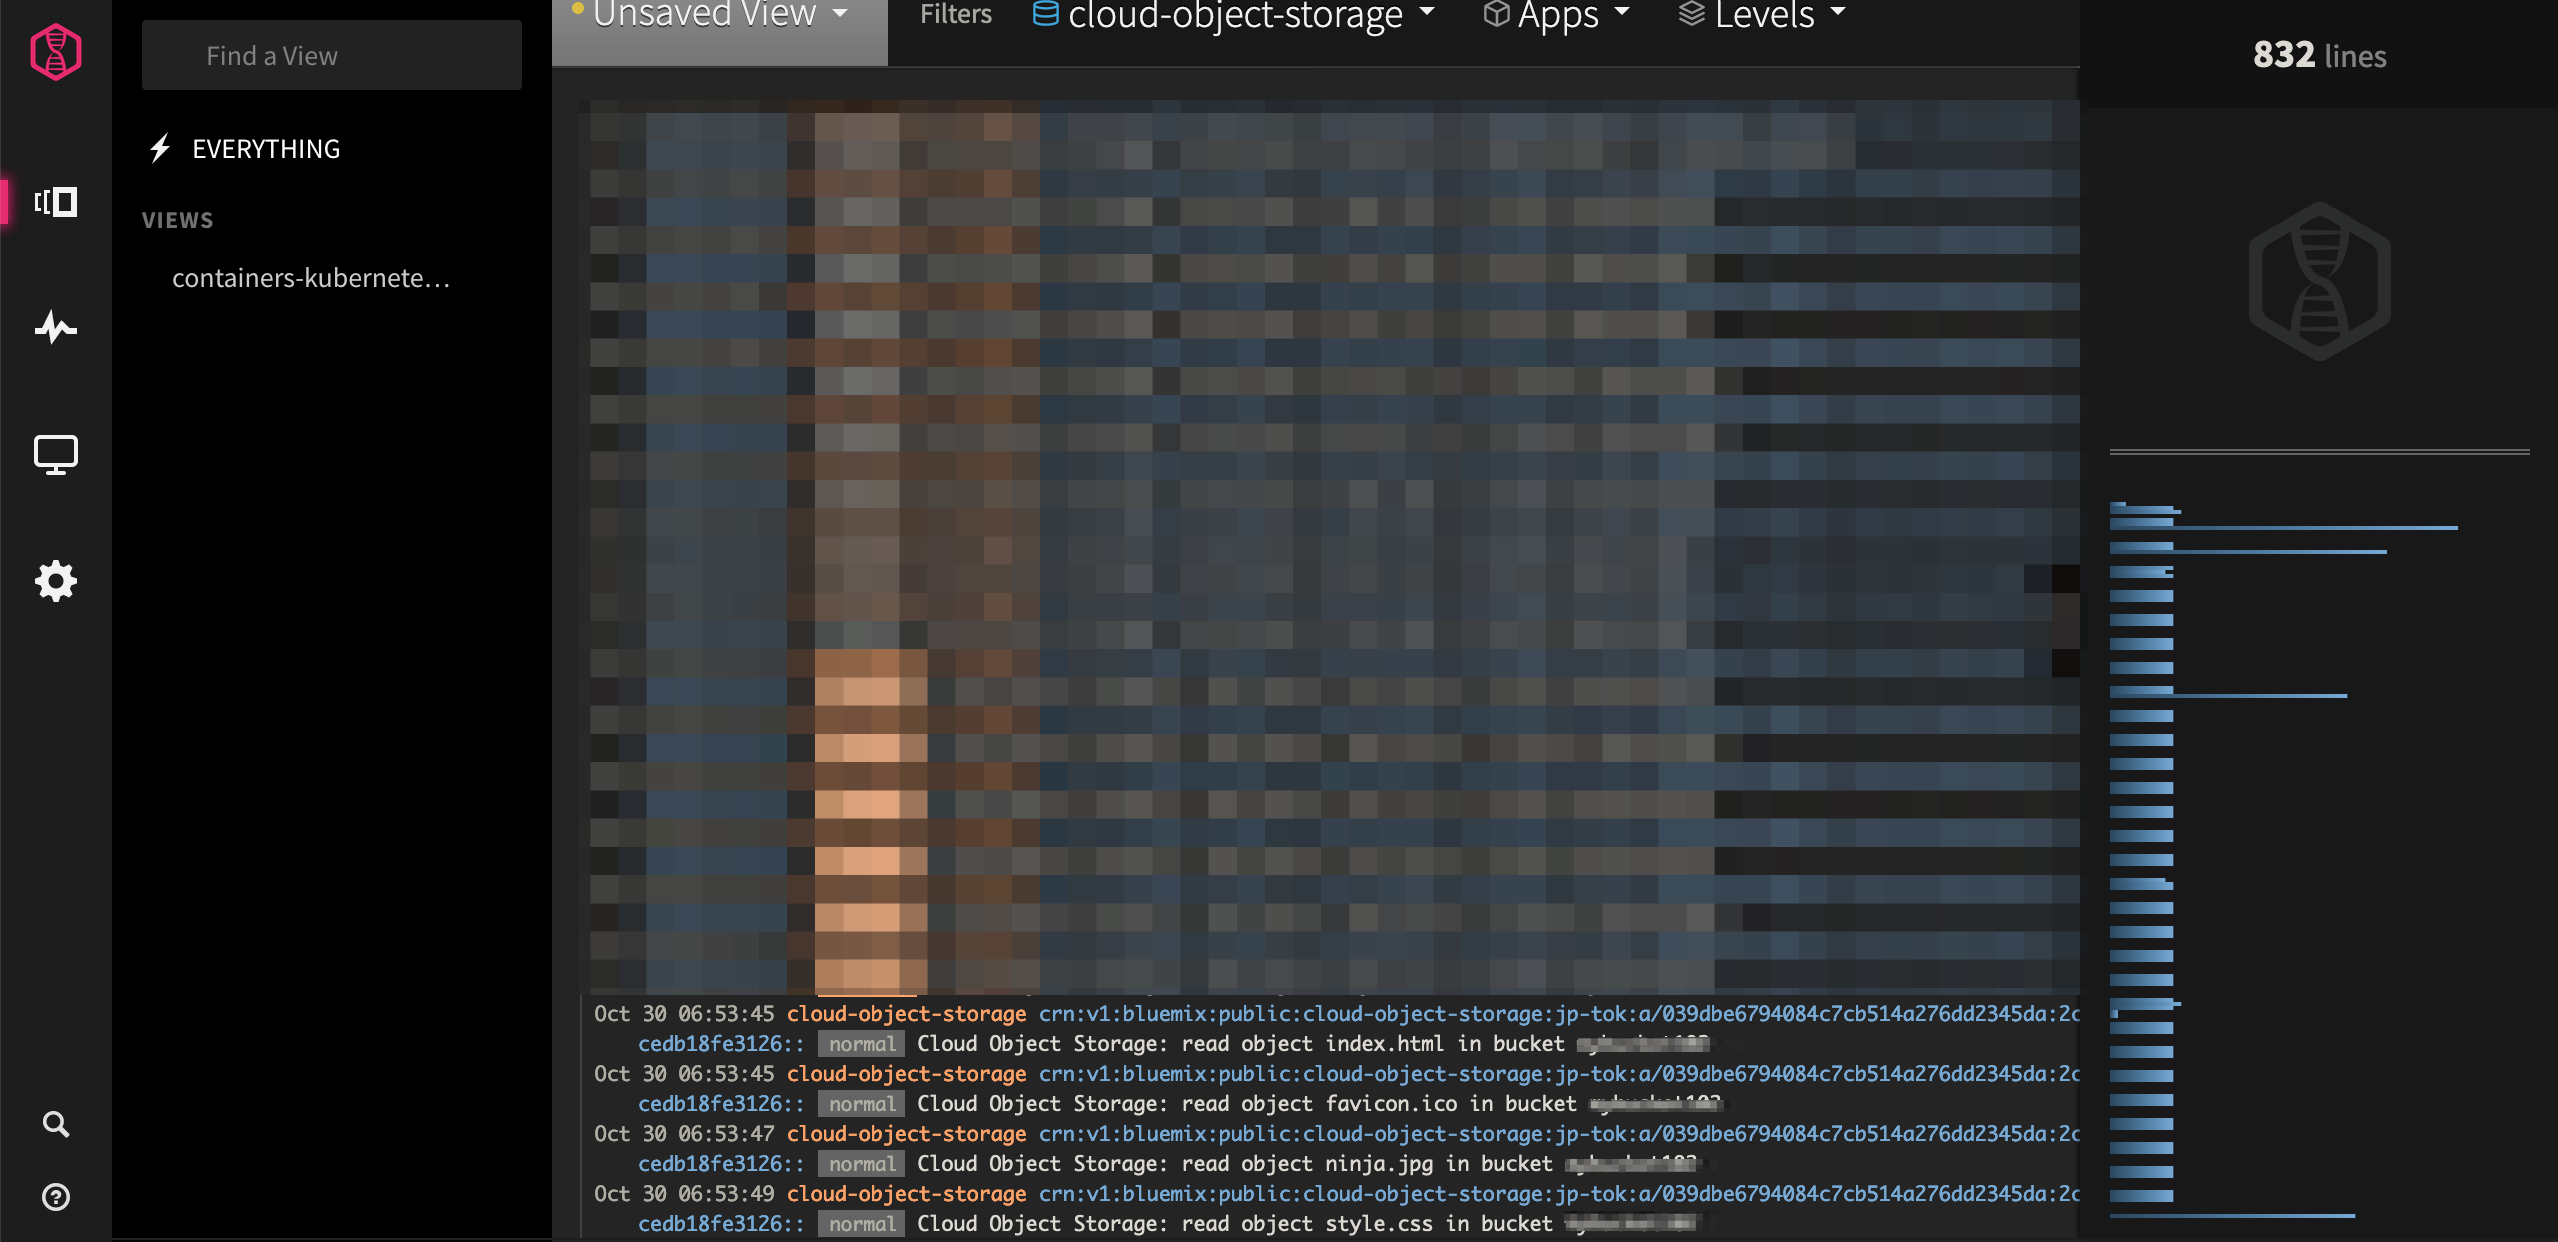Click in Find a View field
The image size is (2558, 1242).
click(331, 56)
